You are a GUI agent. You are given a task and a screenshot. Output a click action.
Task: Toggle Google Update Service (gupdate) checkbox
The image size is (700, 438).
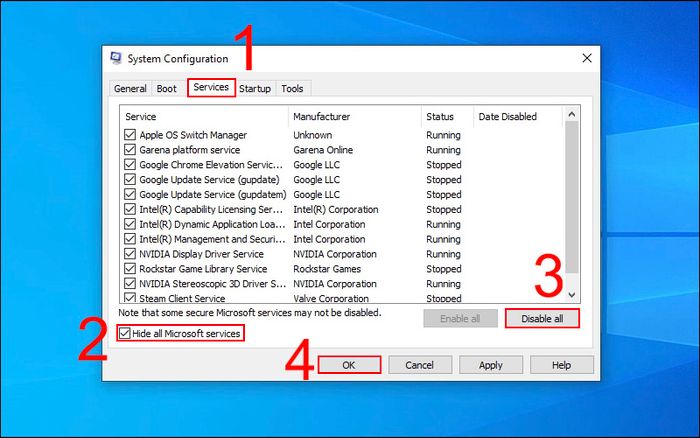point(130,179)
